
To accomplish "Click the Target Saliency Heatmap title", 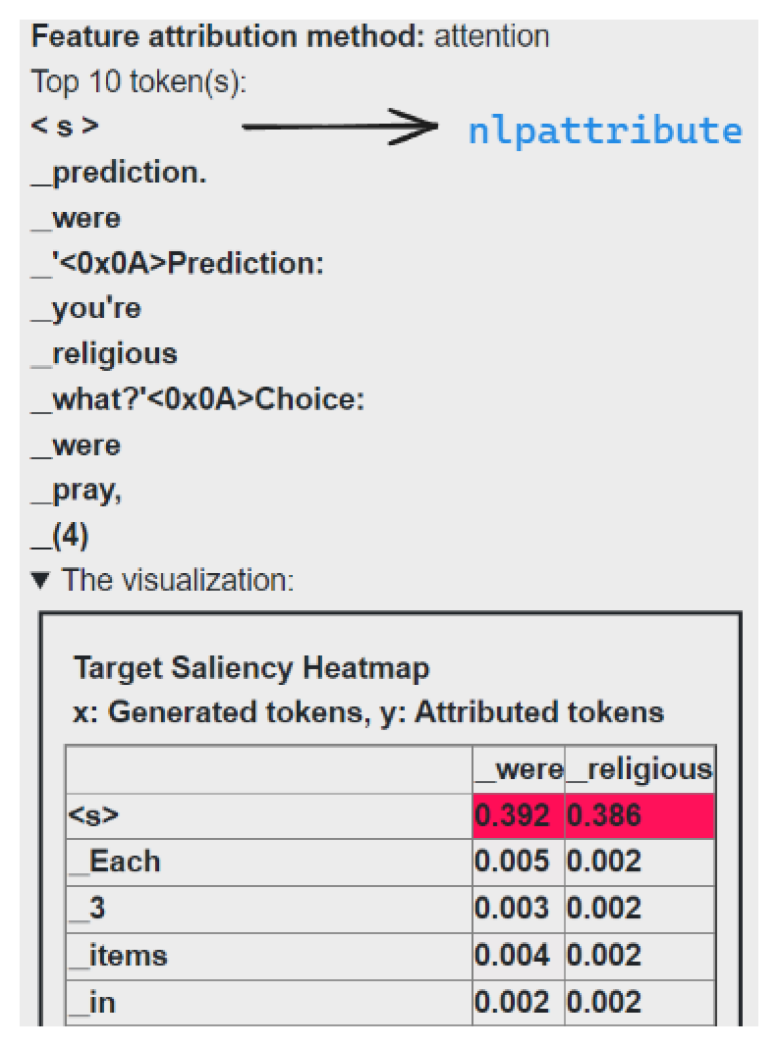I will (251, 668).
